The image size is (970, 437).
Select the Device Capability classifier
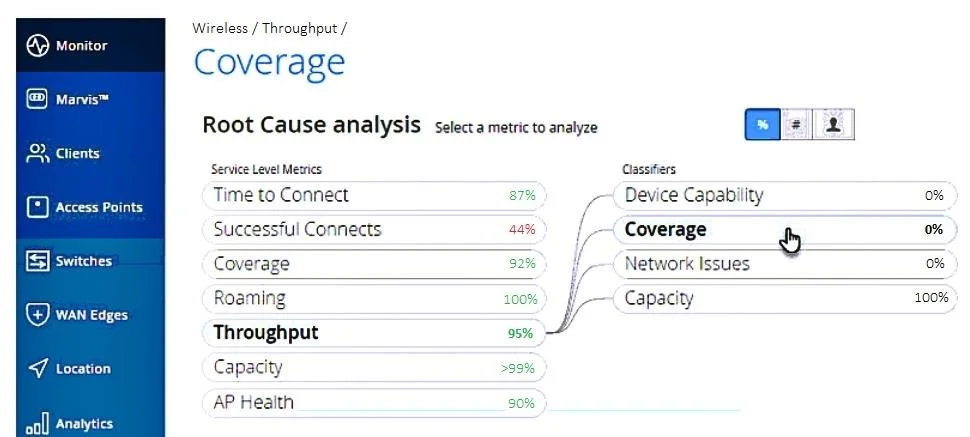[784, 196]
